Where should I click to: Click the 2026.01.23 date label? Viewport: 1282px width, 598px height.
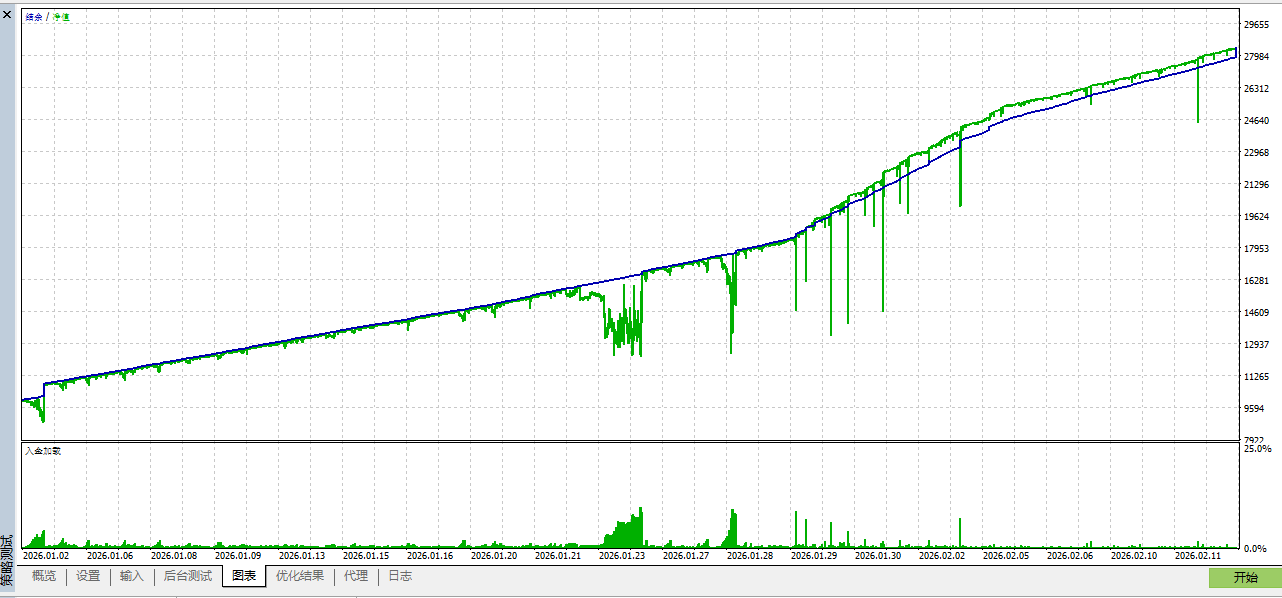pyautogui.click(x=622, y=555)
